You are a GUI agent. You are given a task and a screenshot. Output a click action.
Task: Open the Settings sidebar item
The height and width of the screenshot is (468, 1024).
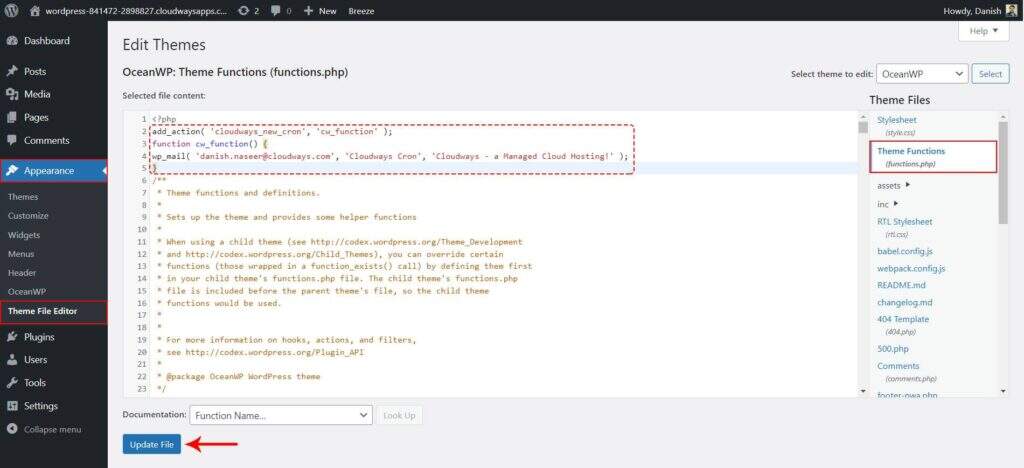tap(40, 406)
